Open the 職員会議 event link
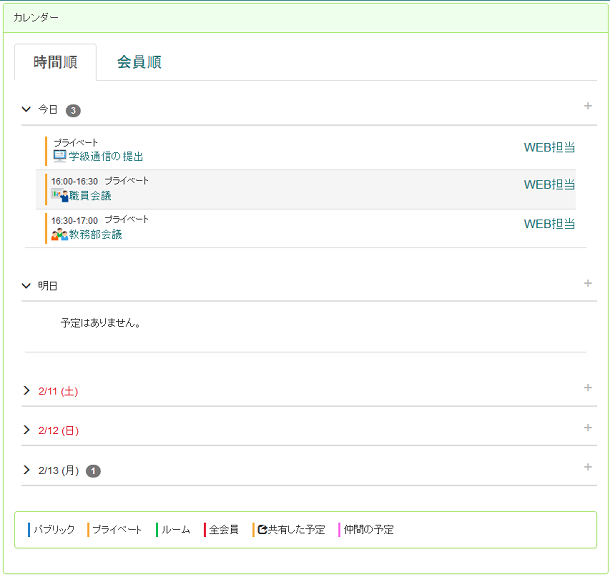The width and height of the screenshot is (610, 577). pyautogui.click(x=90, y=195)
